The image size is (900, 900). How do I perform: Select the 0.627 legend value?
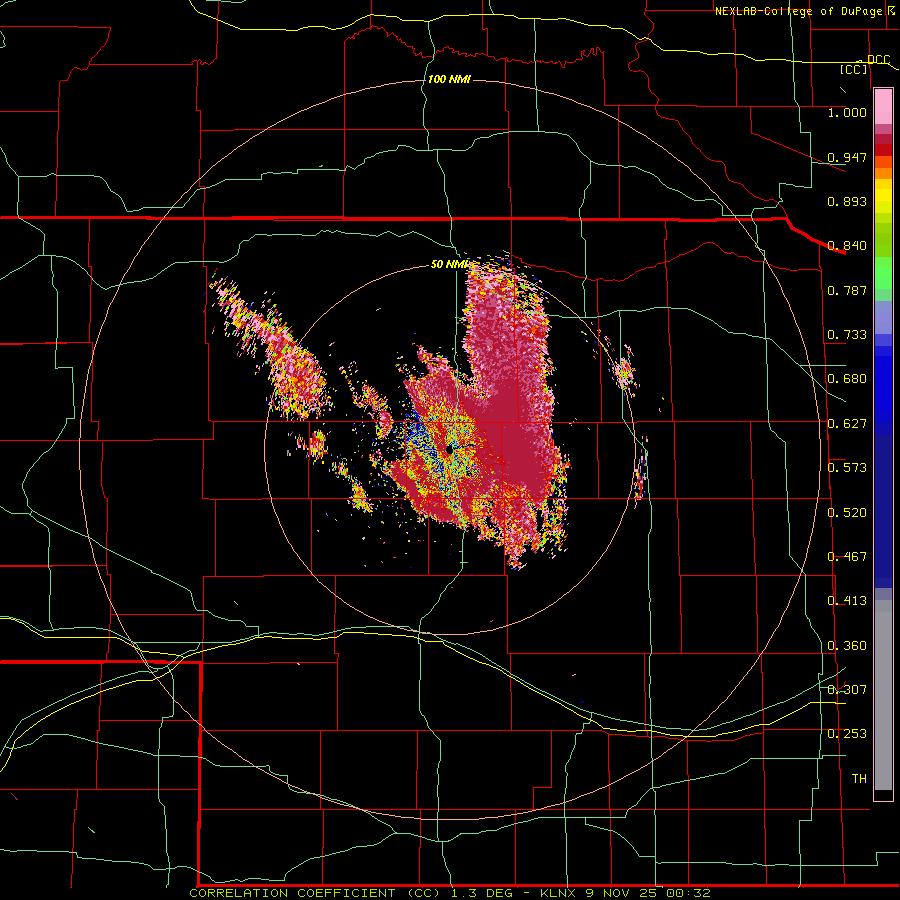coord(847,424)
